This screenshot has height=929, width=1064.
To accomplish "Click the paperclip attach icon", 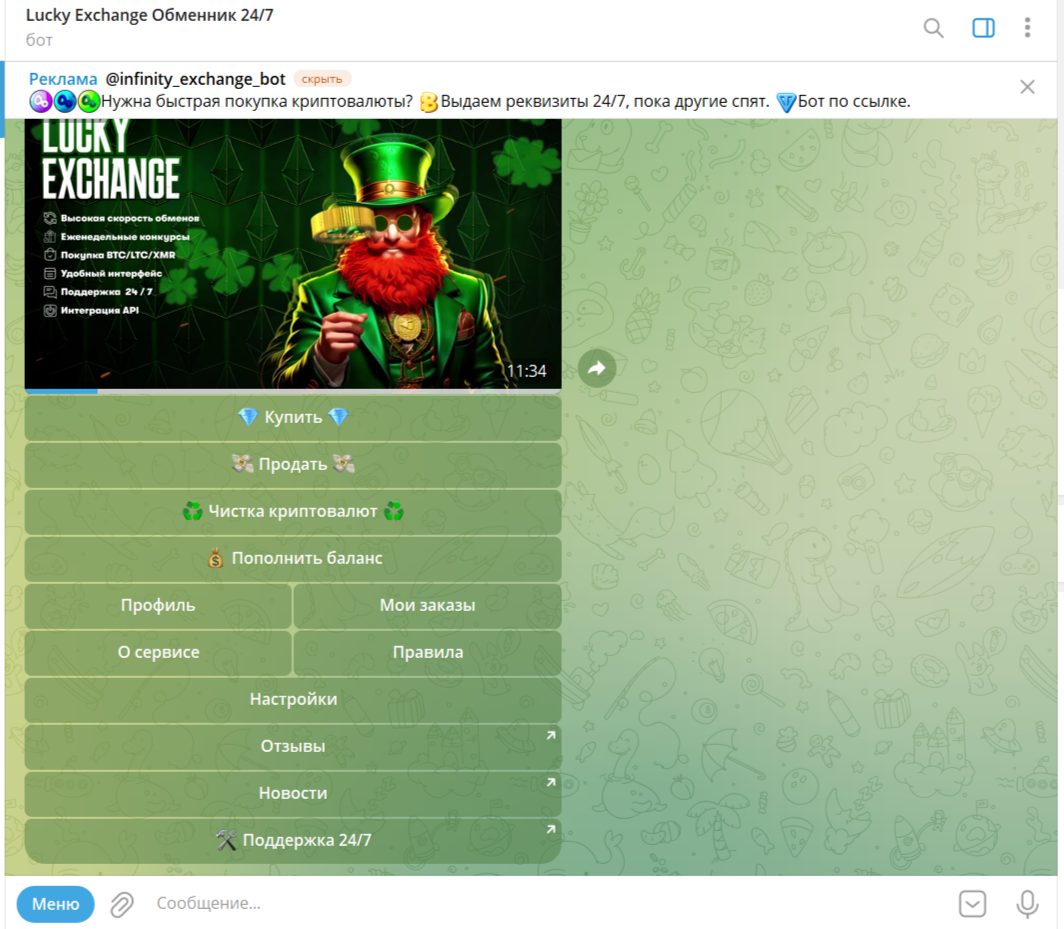I will tap(122, 904).
